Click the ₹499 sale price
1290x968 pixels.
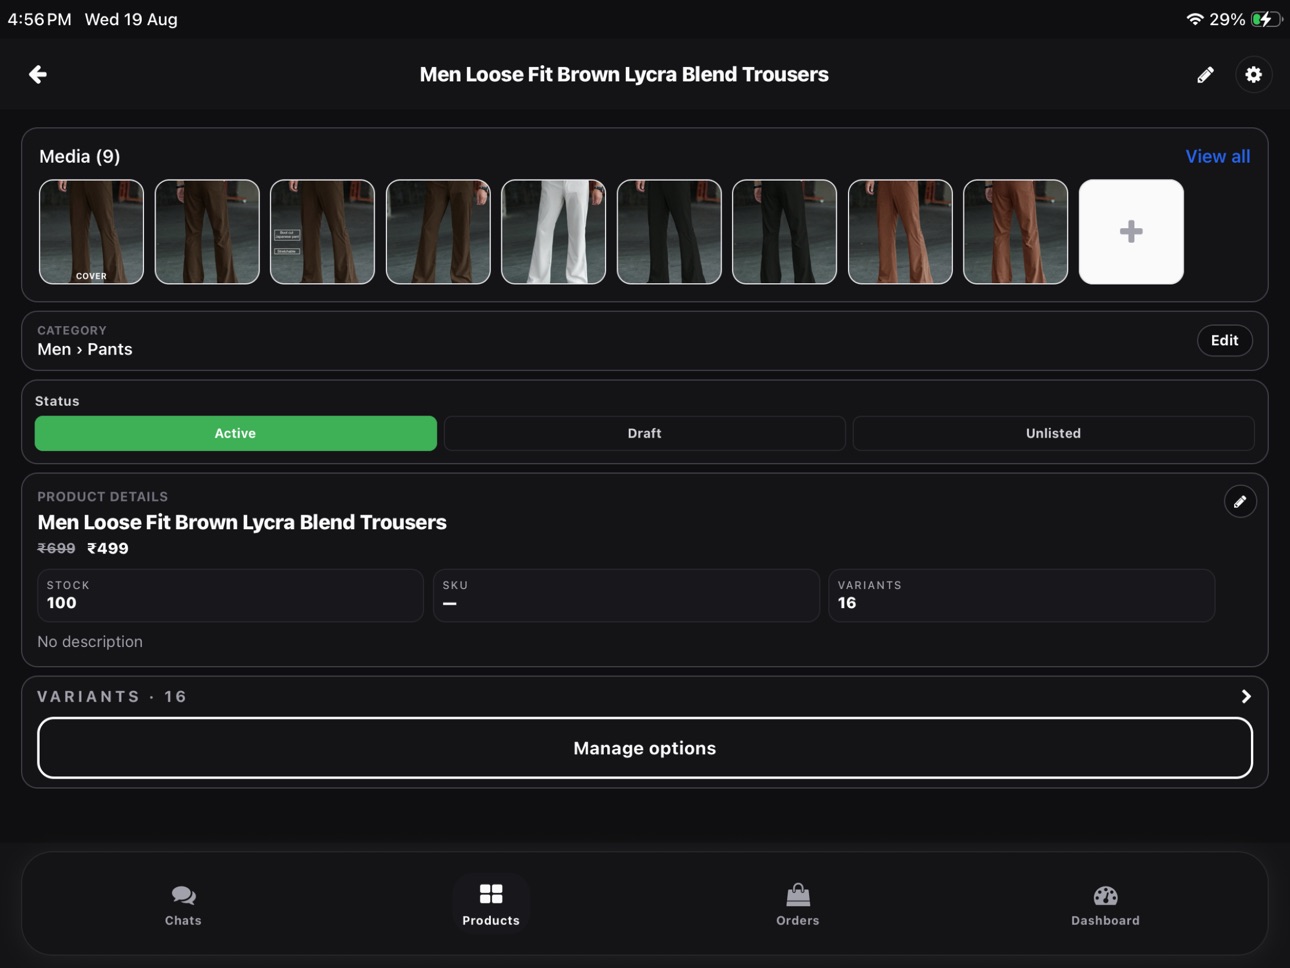coord(108,548)
